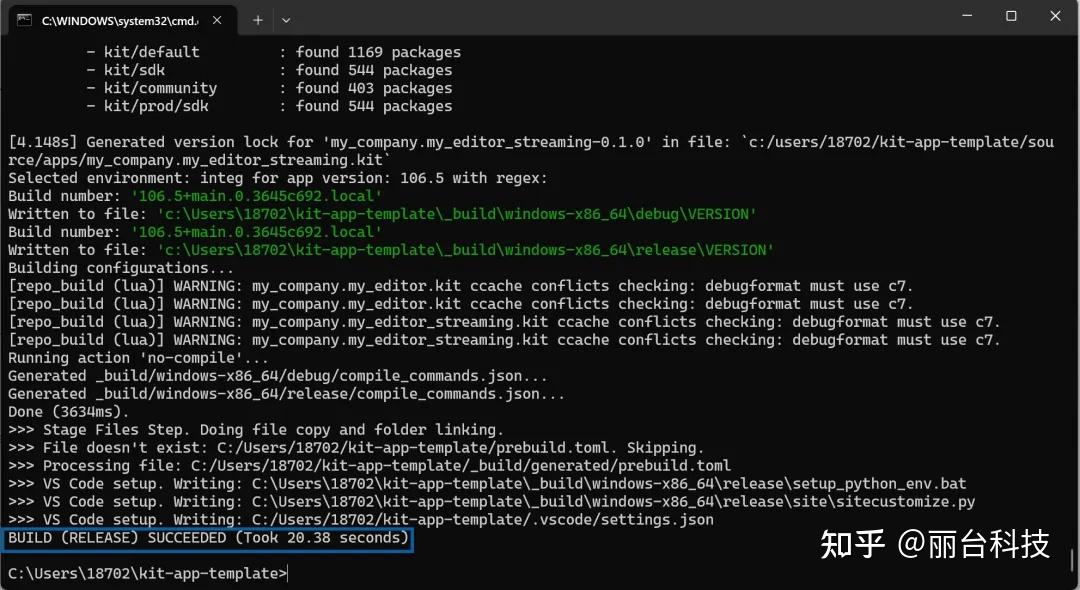Open a new terminal tab
Screen dimensions: 1080x590
coord(257,19)
